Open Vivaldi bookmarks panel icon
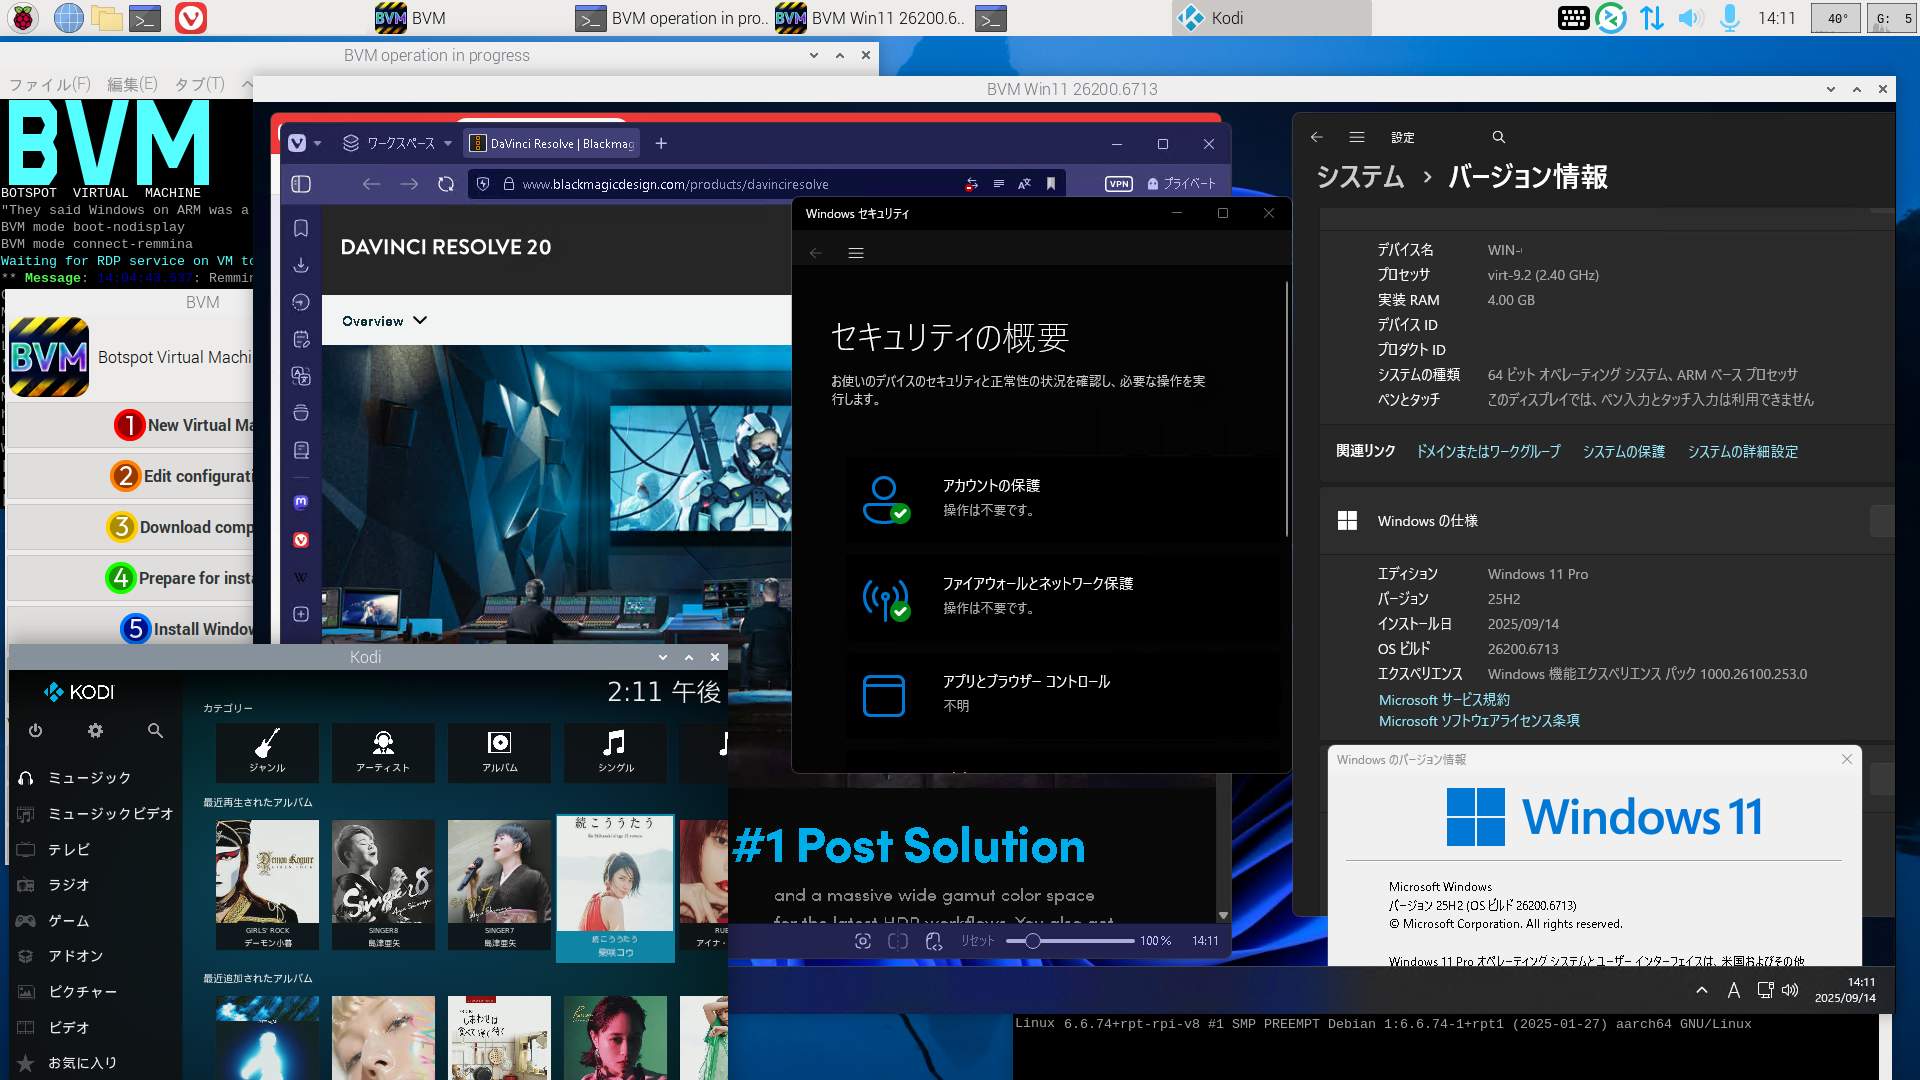This screenshot has width=1920, height=1080. [301, 229]
